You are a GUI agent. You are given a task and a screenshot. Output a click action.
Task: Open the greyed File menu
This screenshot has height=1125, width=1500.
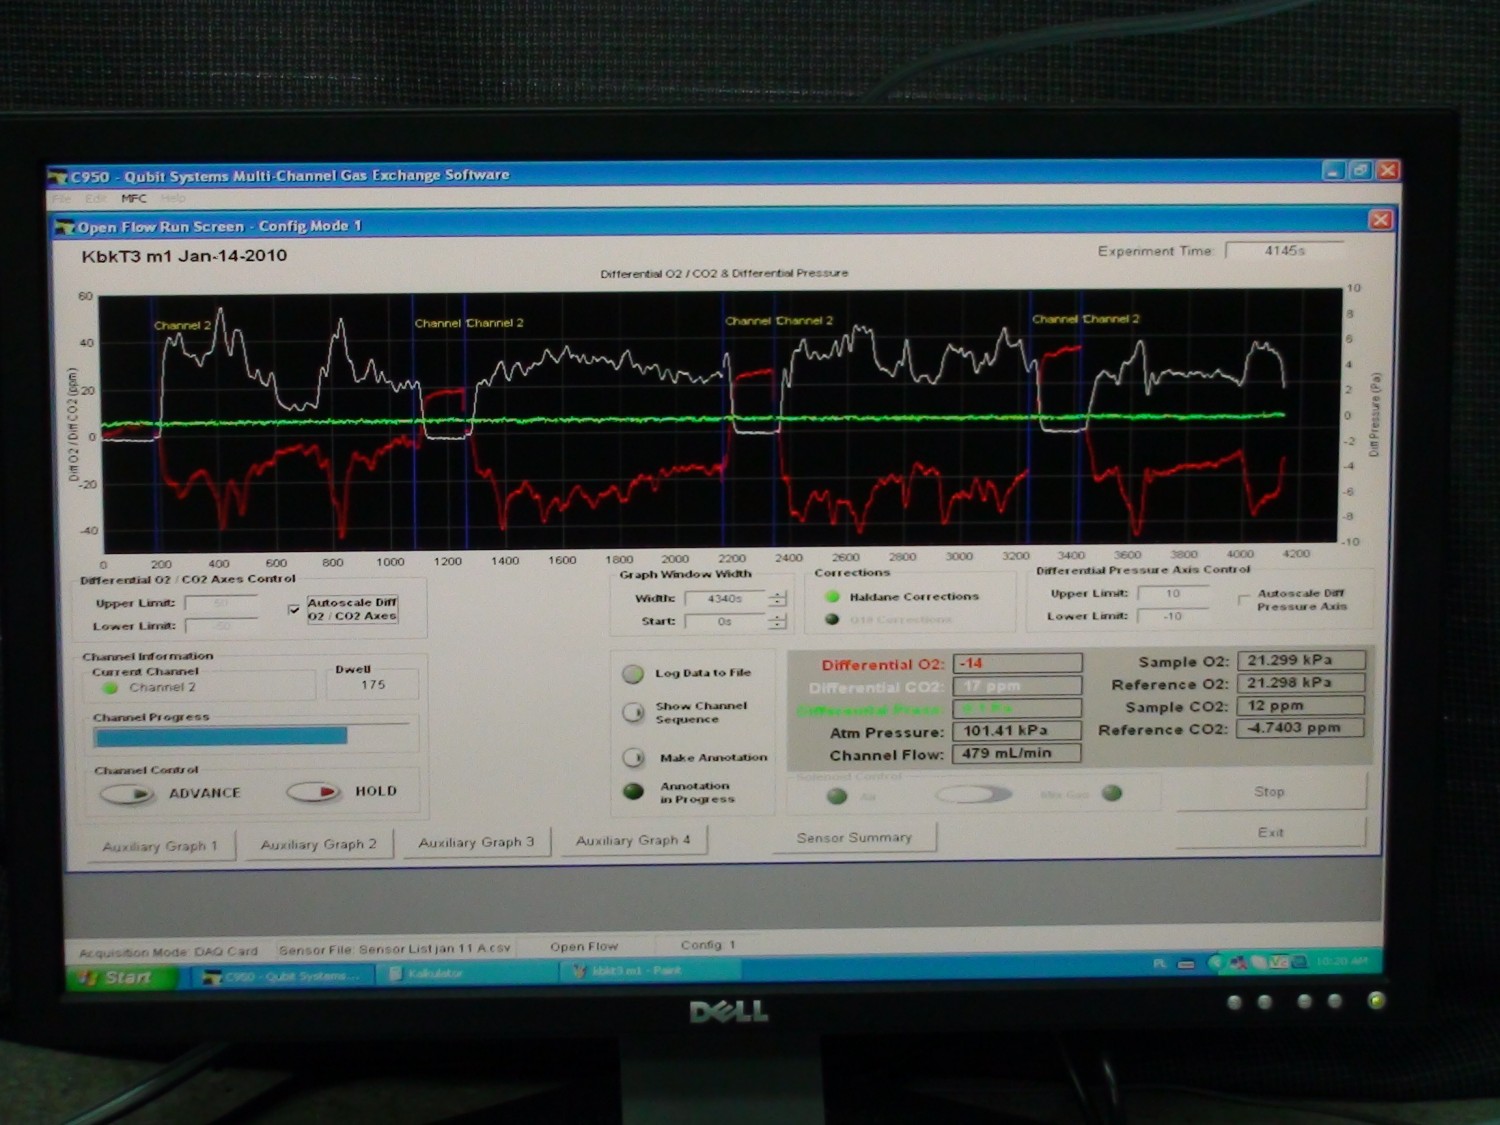(63, 198)
